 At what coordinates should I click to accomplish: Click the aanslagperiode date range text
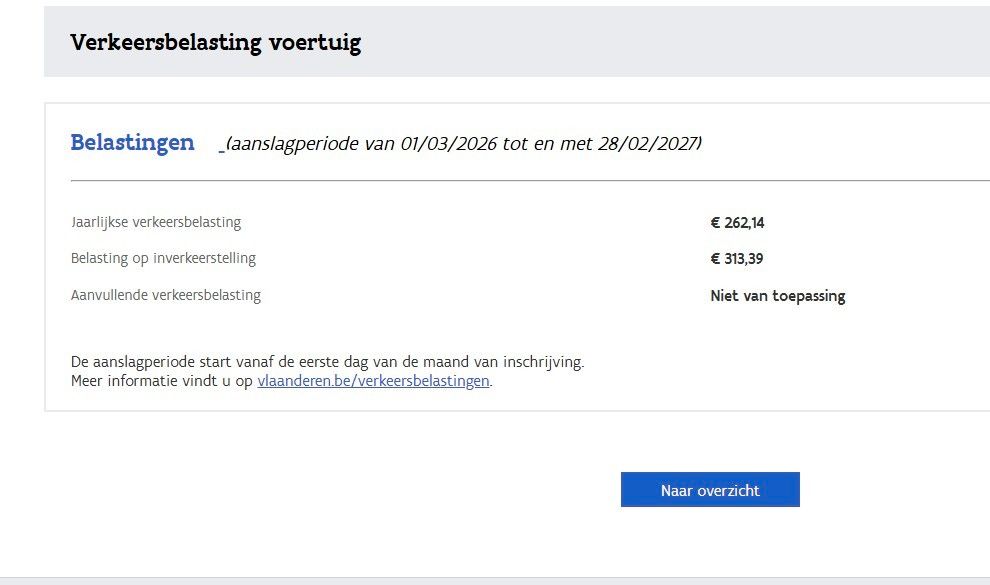point(464,144)
